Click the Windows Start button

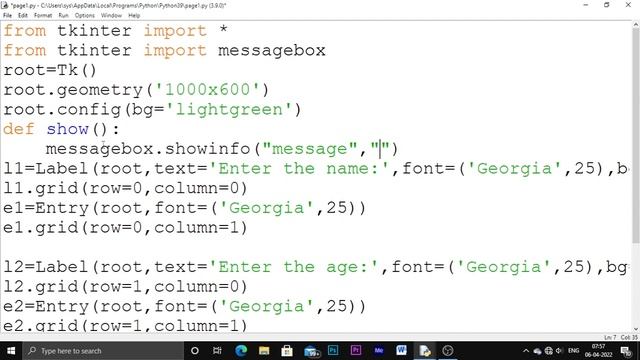point(11,351)
